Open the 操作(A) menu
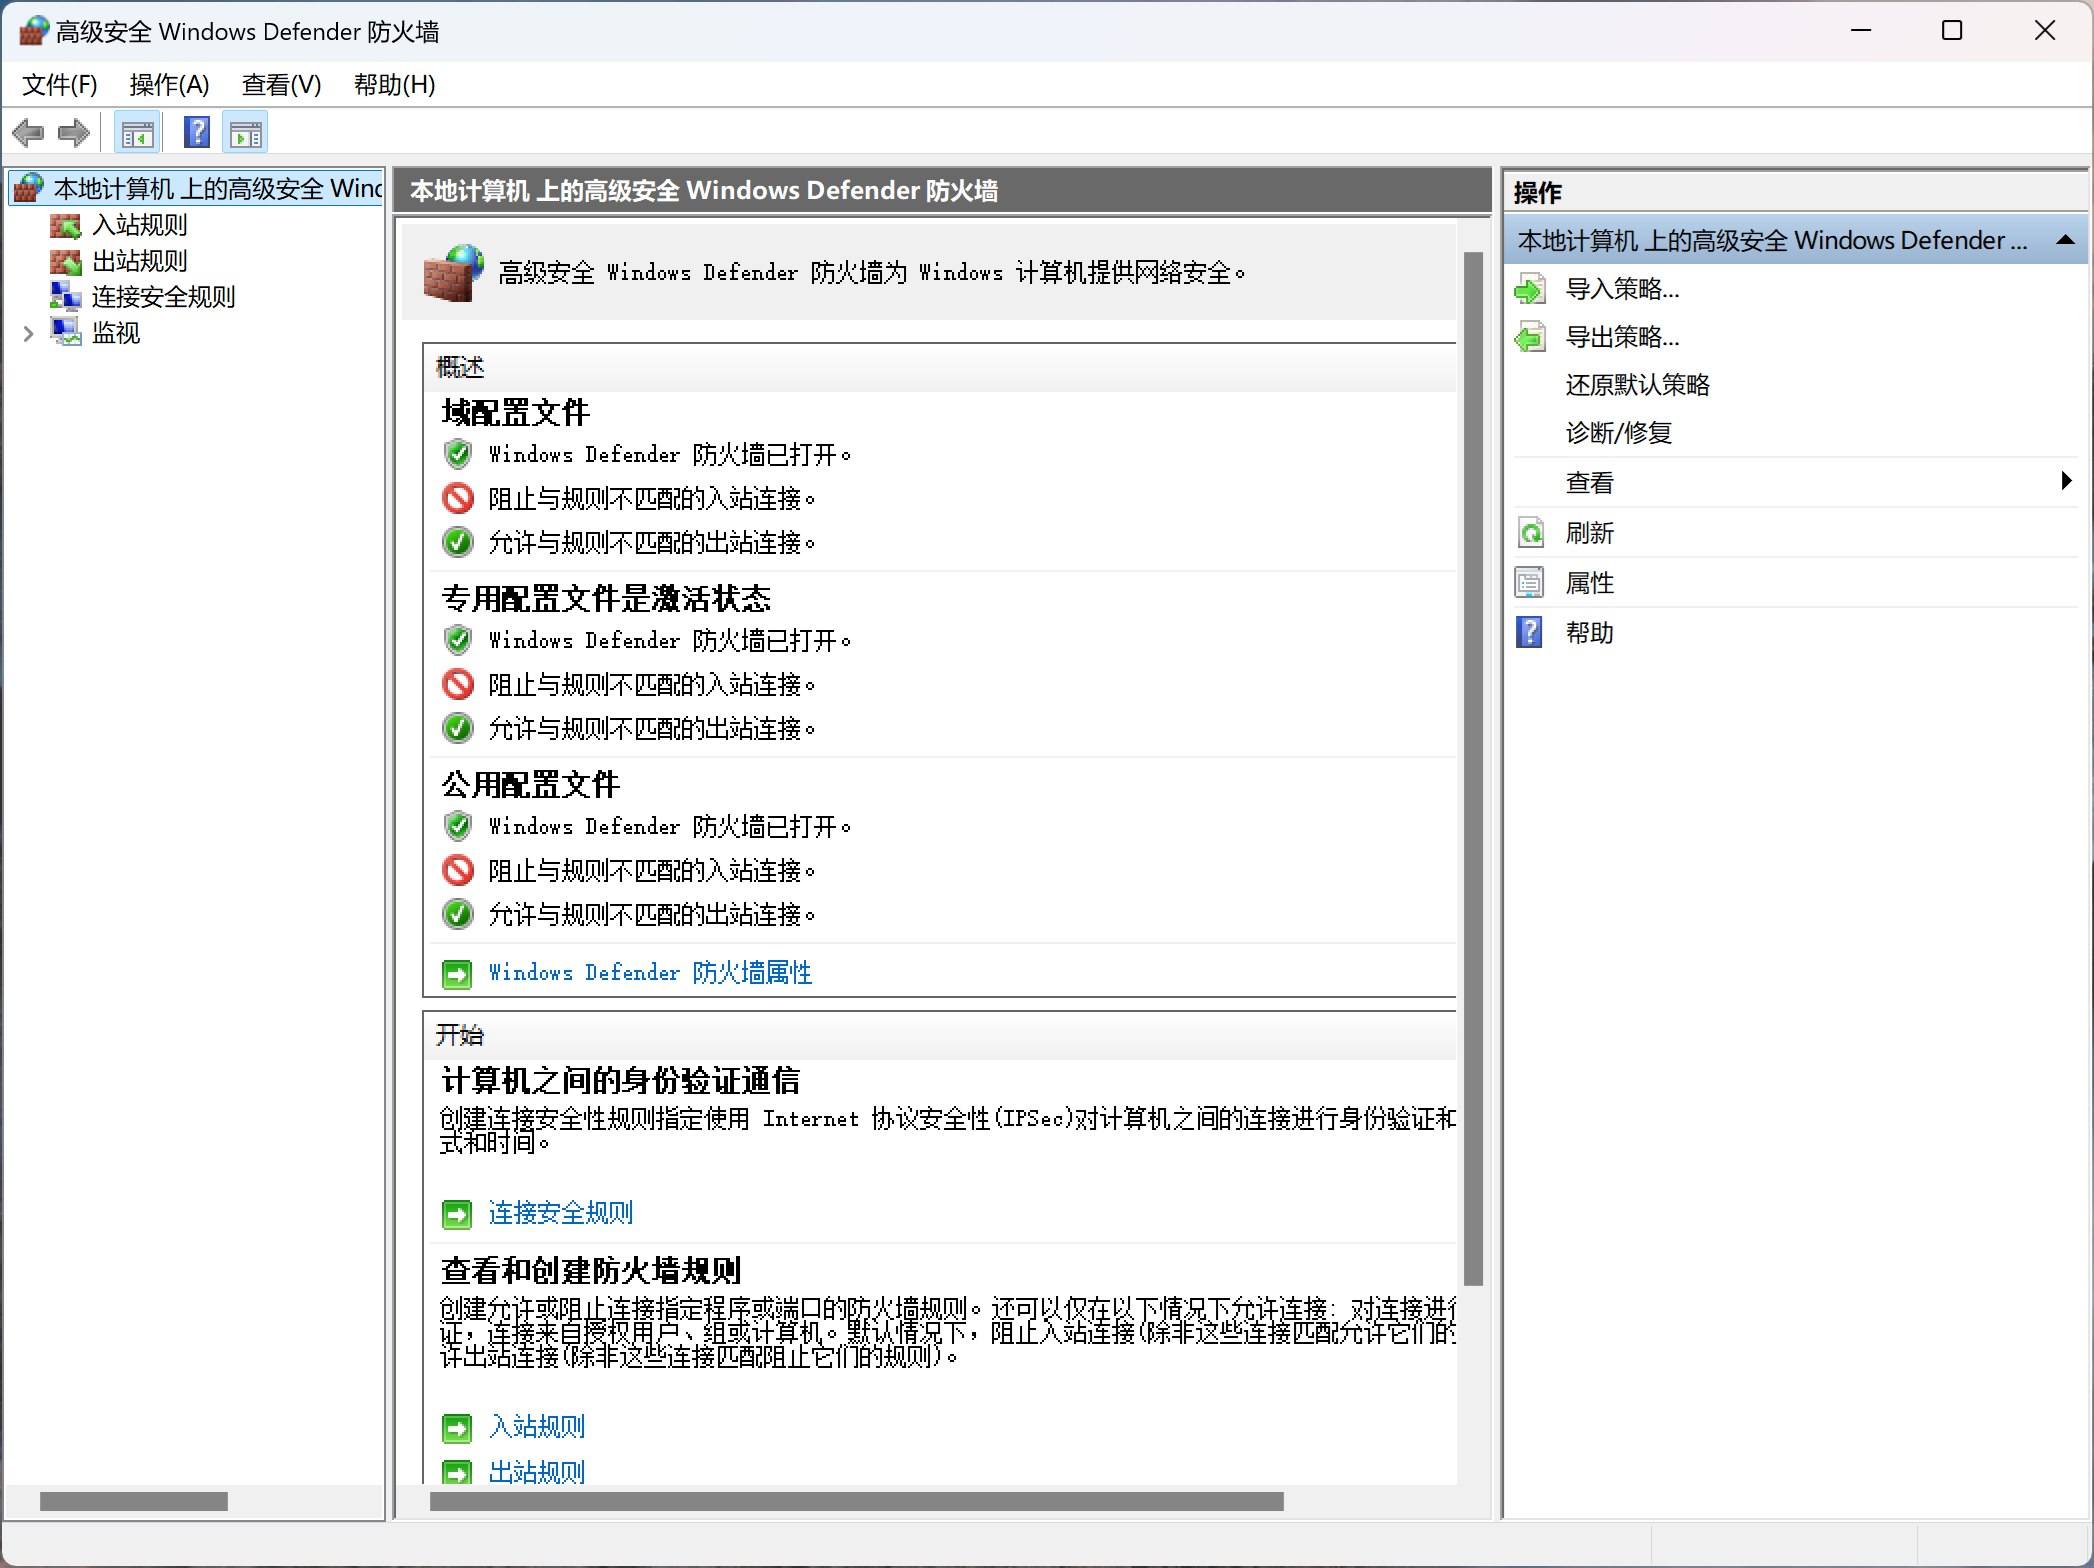The width and height of the screenshot is (2094, 1568). [x=169, y=85]
